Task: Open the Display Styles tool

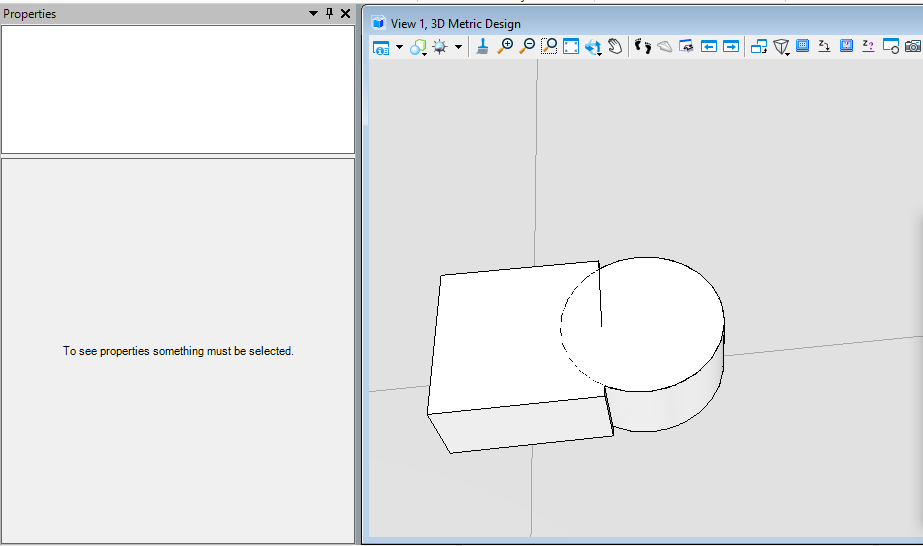Action: (x=418, y=47)
